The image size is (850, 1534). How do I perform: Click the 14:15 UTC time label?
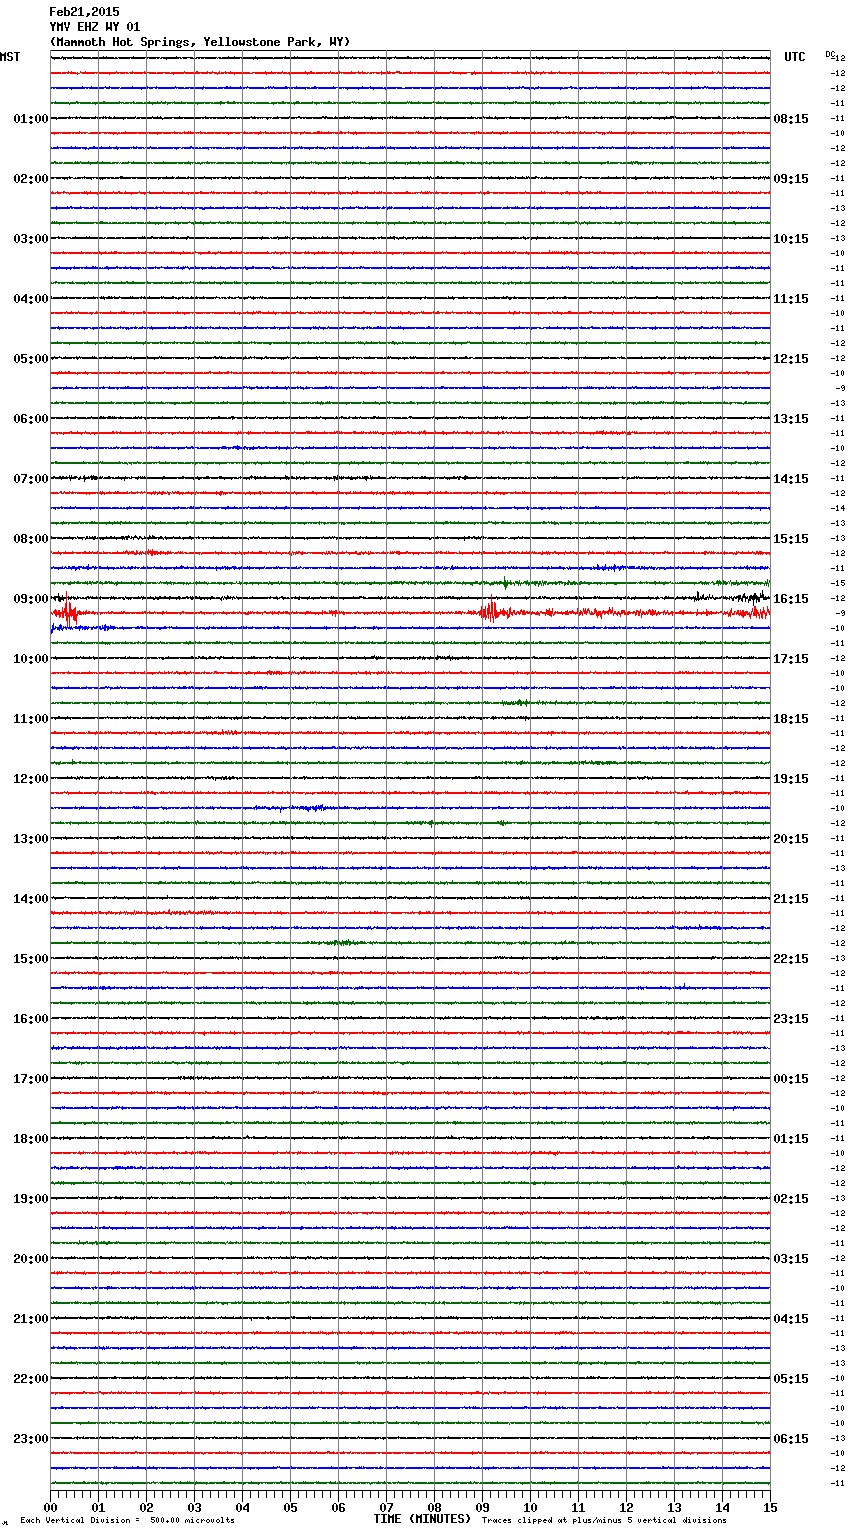pos(791,479)
